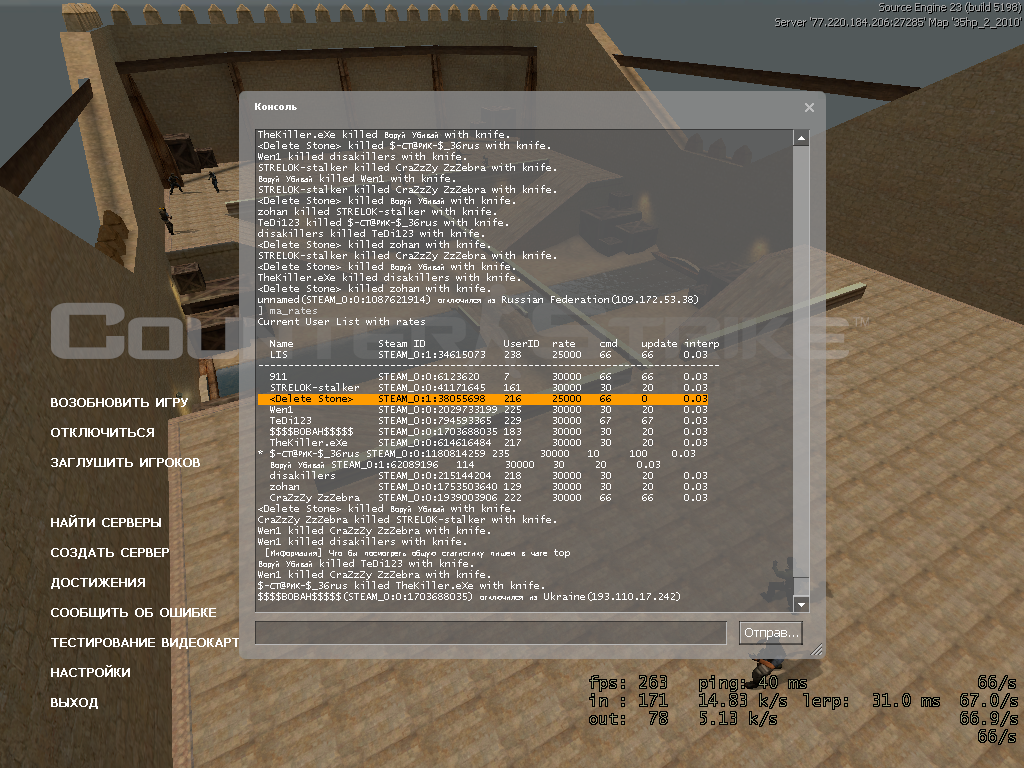
Task: Click the "rate" column header
Action: pyautogui.click(x=564, y=344)
